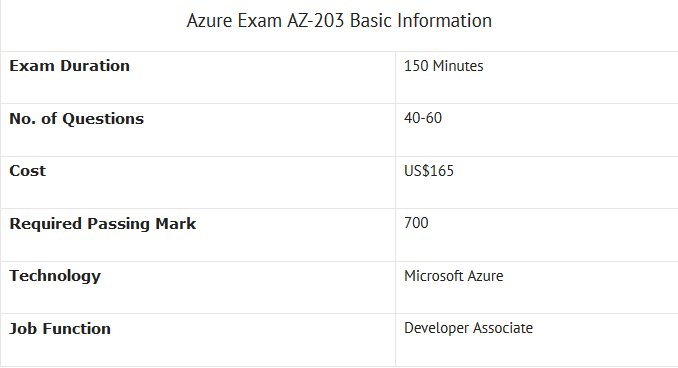Click the table title Azure Exam AZ-203 Basic Information
This screenshot has width=678, height=368.
pos(339,21)
